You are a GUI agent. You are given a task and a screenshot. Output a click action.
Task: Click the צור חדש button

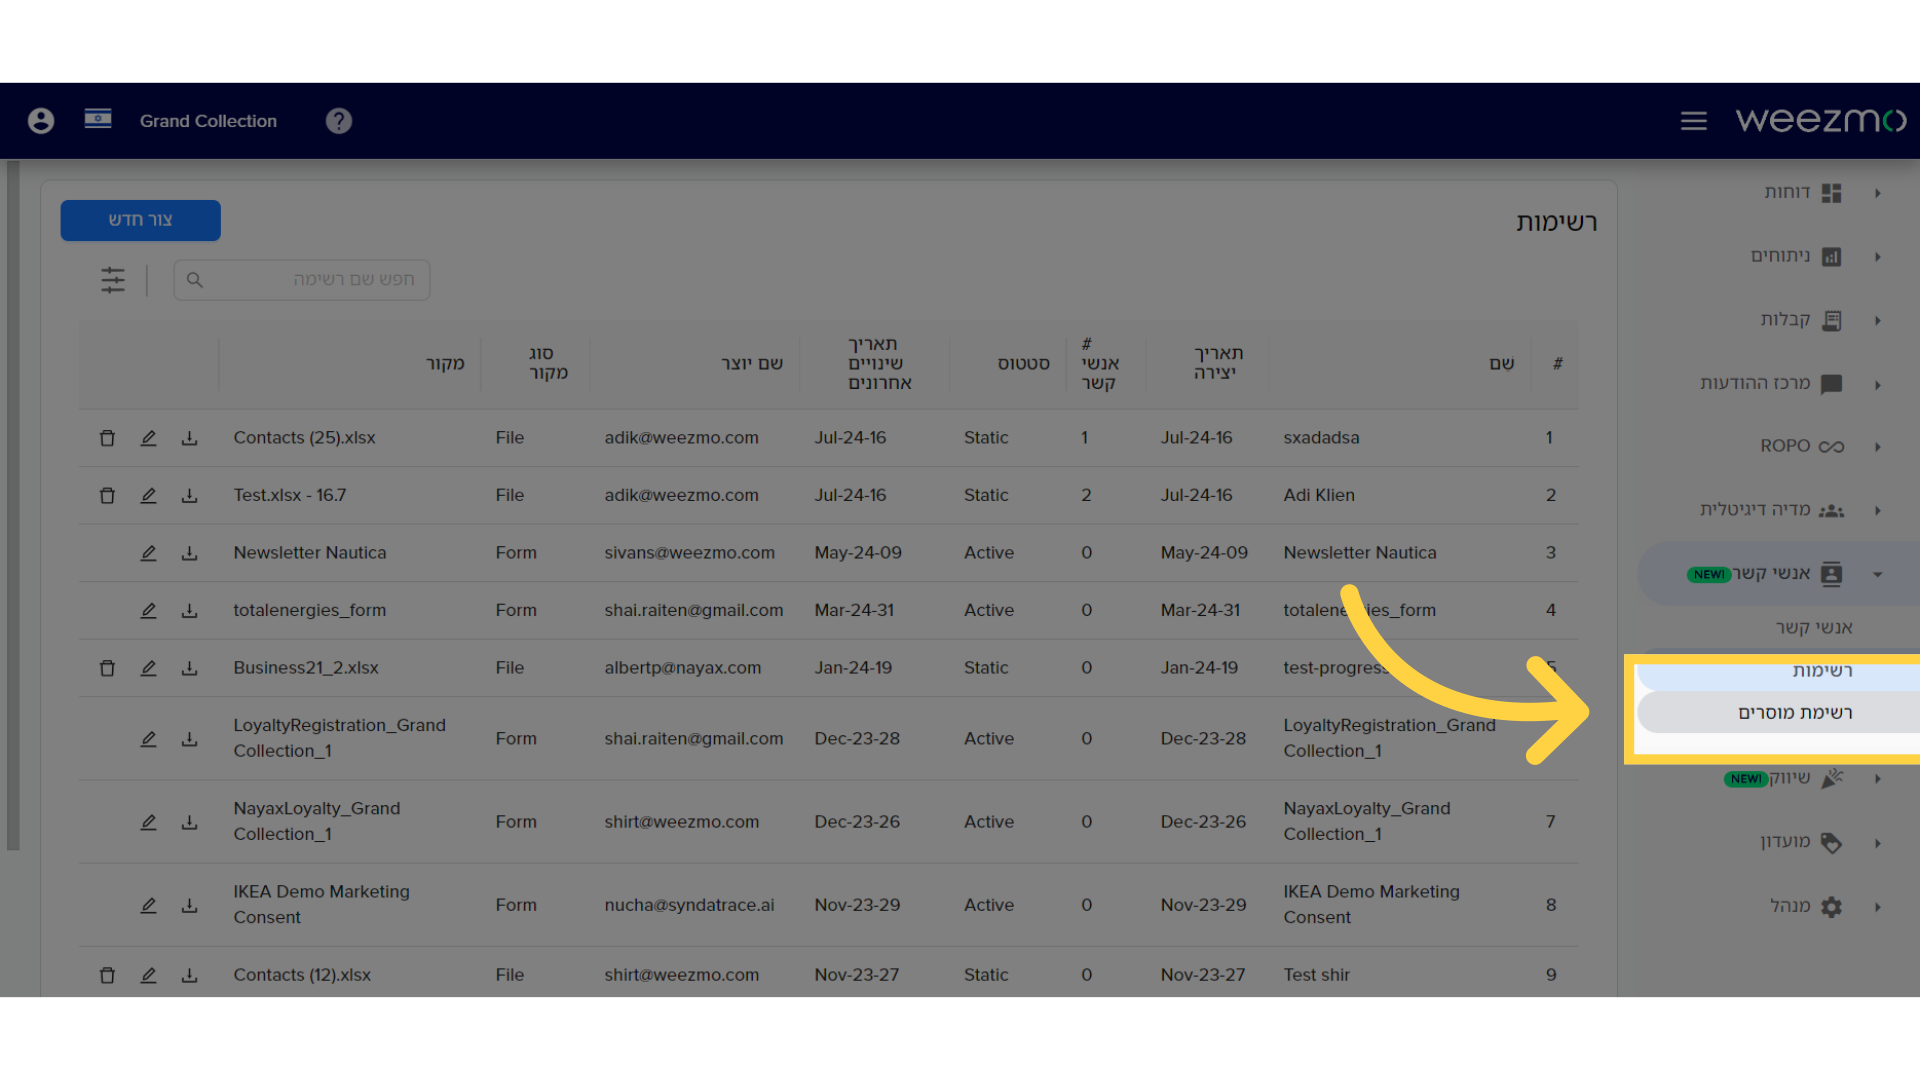tap(141, 220)
